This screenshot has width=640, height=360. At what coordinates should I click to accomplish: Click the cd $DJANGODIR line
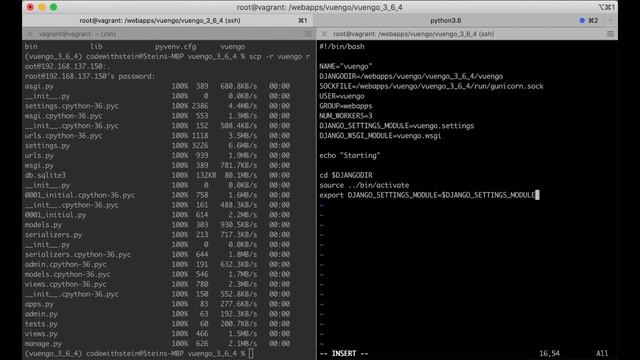(346, 175)
